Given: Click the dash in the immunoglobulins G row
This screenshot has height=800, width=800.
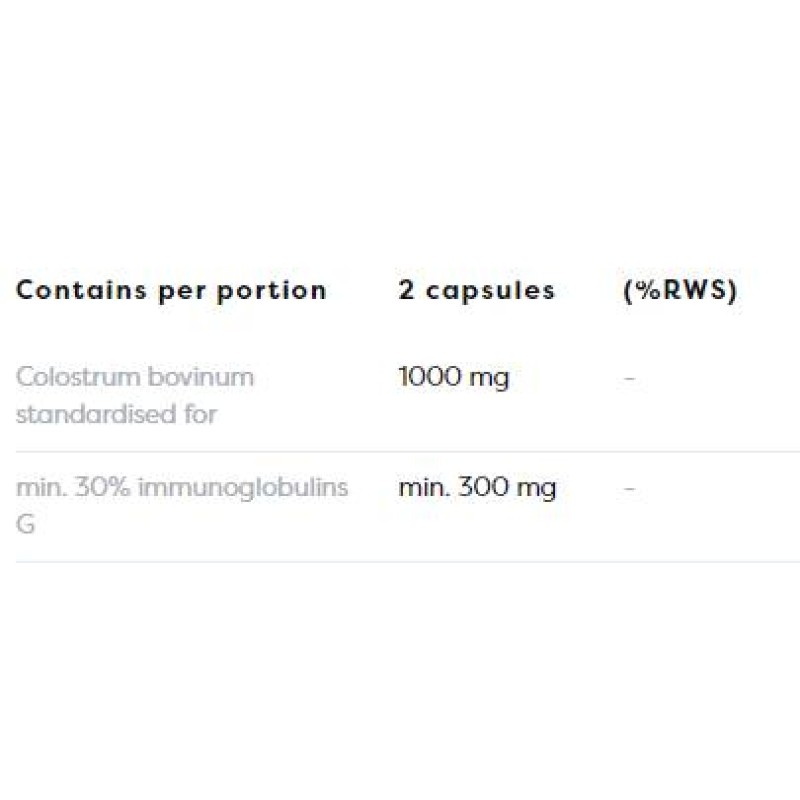Looking at the screenshot, I should click(629, 488).
